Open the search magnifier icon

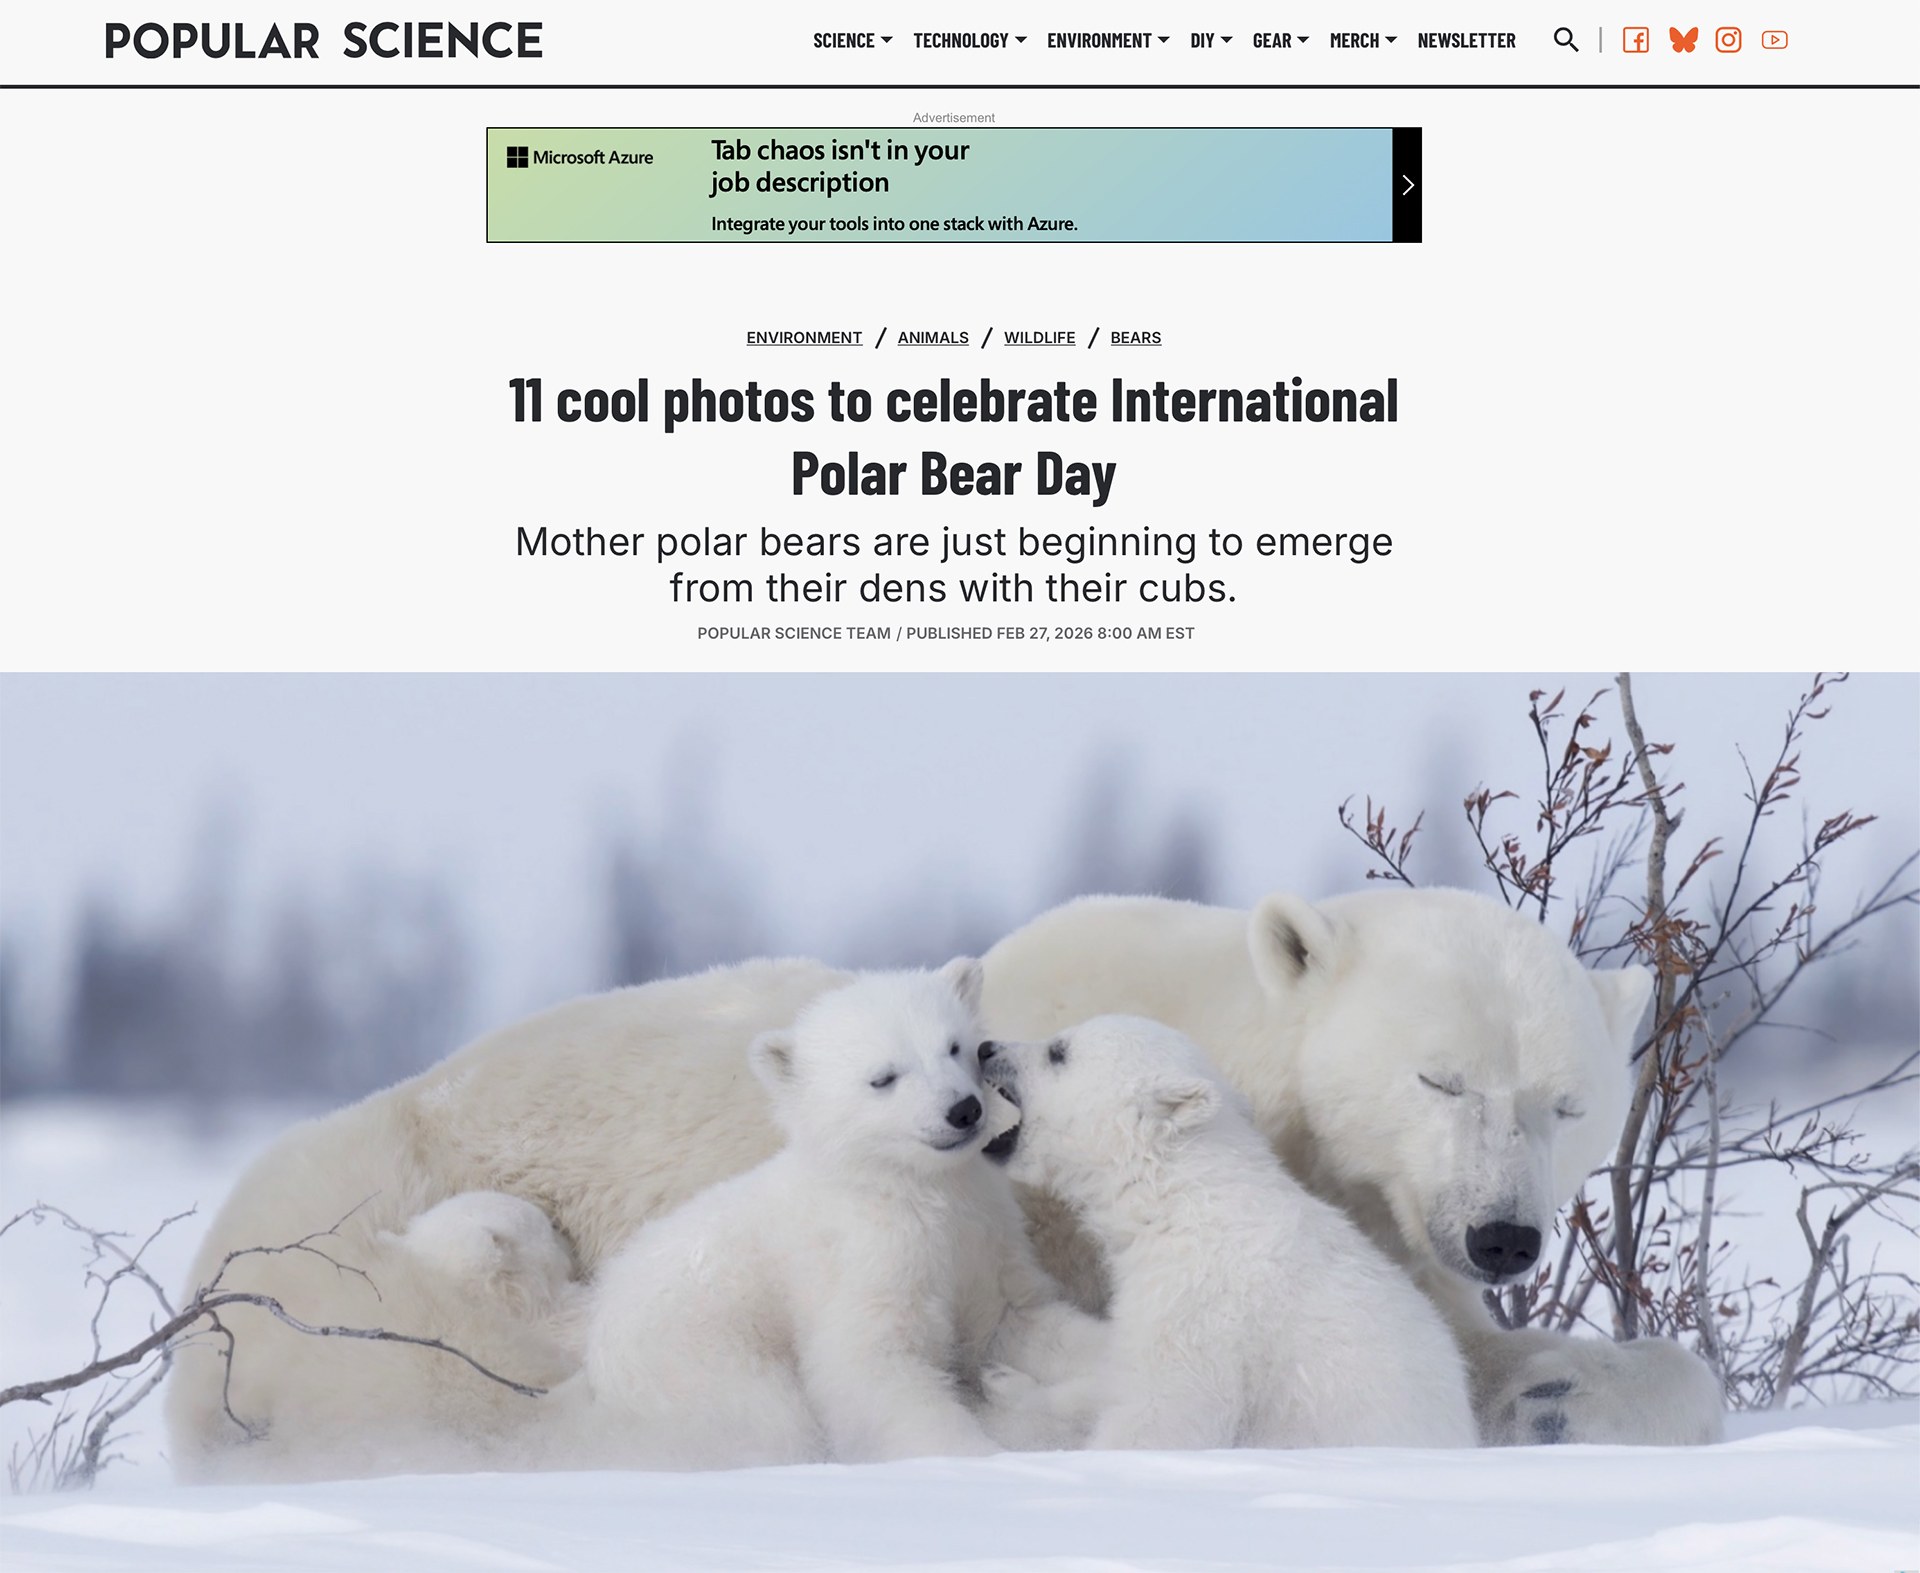click(1566, 40)
